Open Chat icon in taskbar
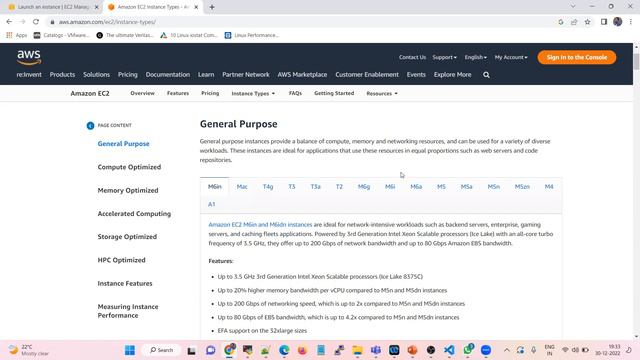640x360 pixels. coord(211,350)
